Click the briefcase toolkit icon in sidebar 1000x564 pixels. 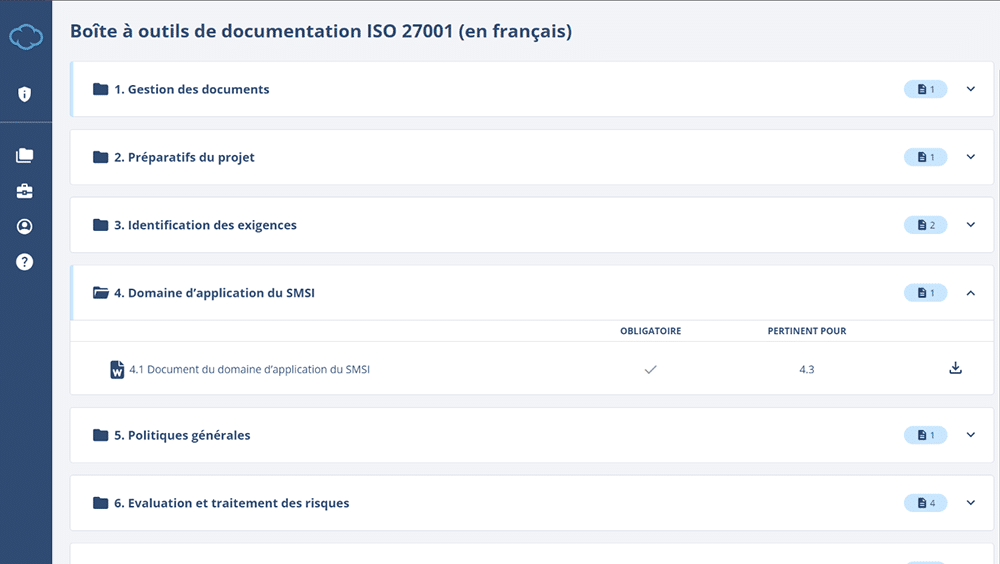pyautogui.click(x=25, y=191)
